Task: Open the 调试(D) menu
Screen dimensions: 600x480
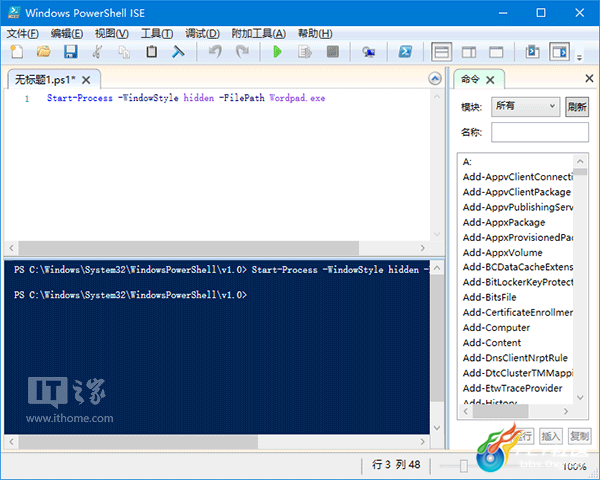Action: tap(202, 34)
